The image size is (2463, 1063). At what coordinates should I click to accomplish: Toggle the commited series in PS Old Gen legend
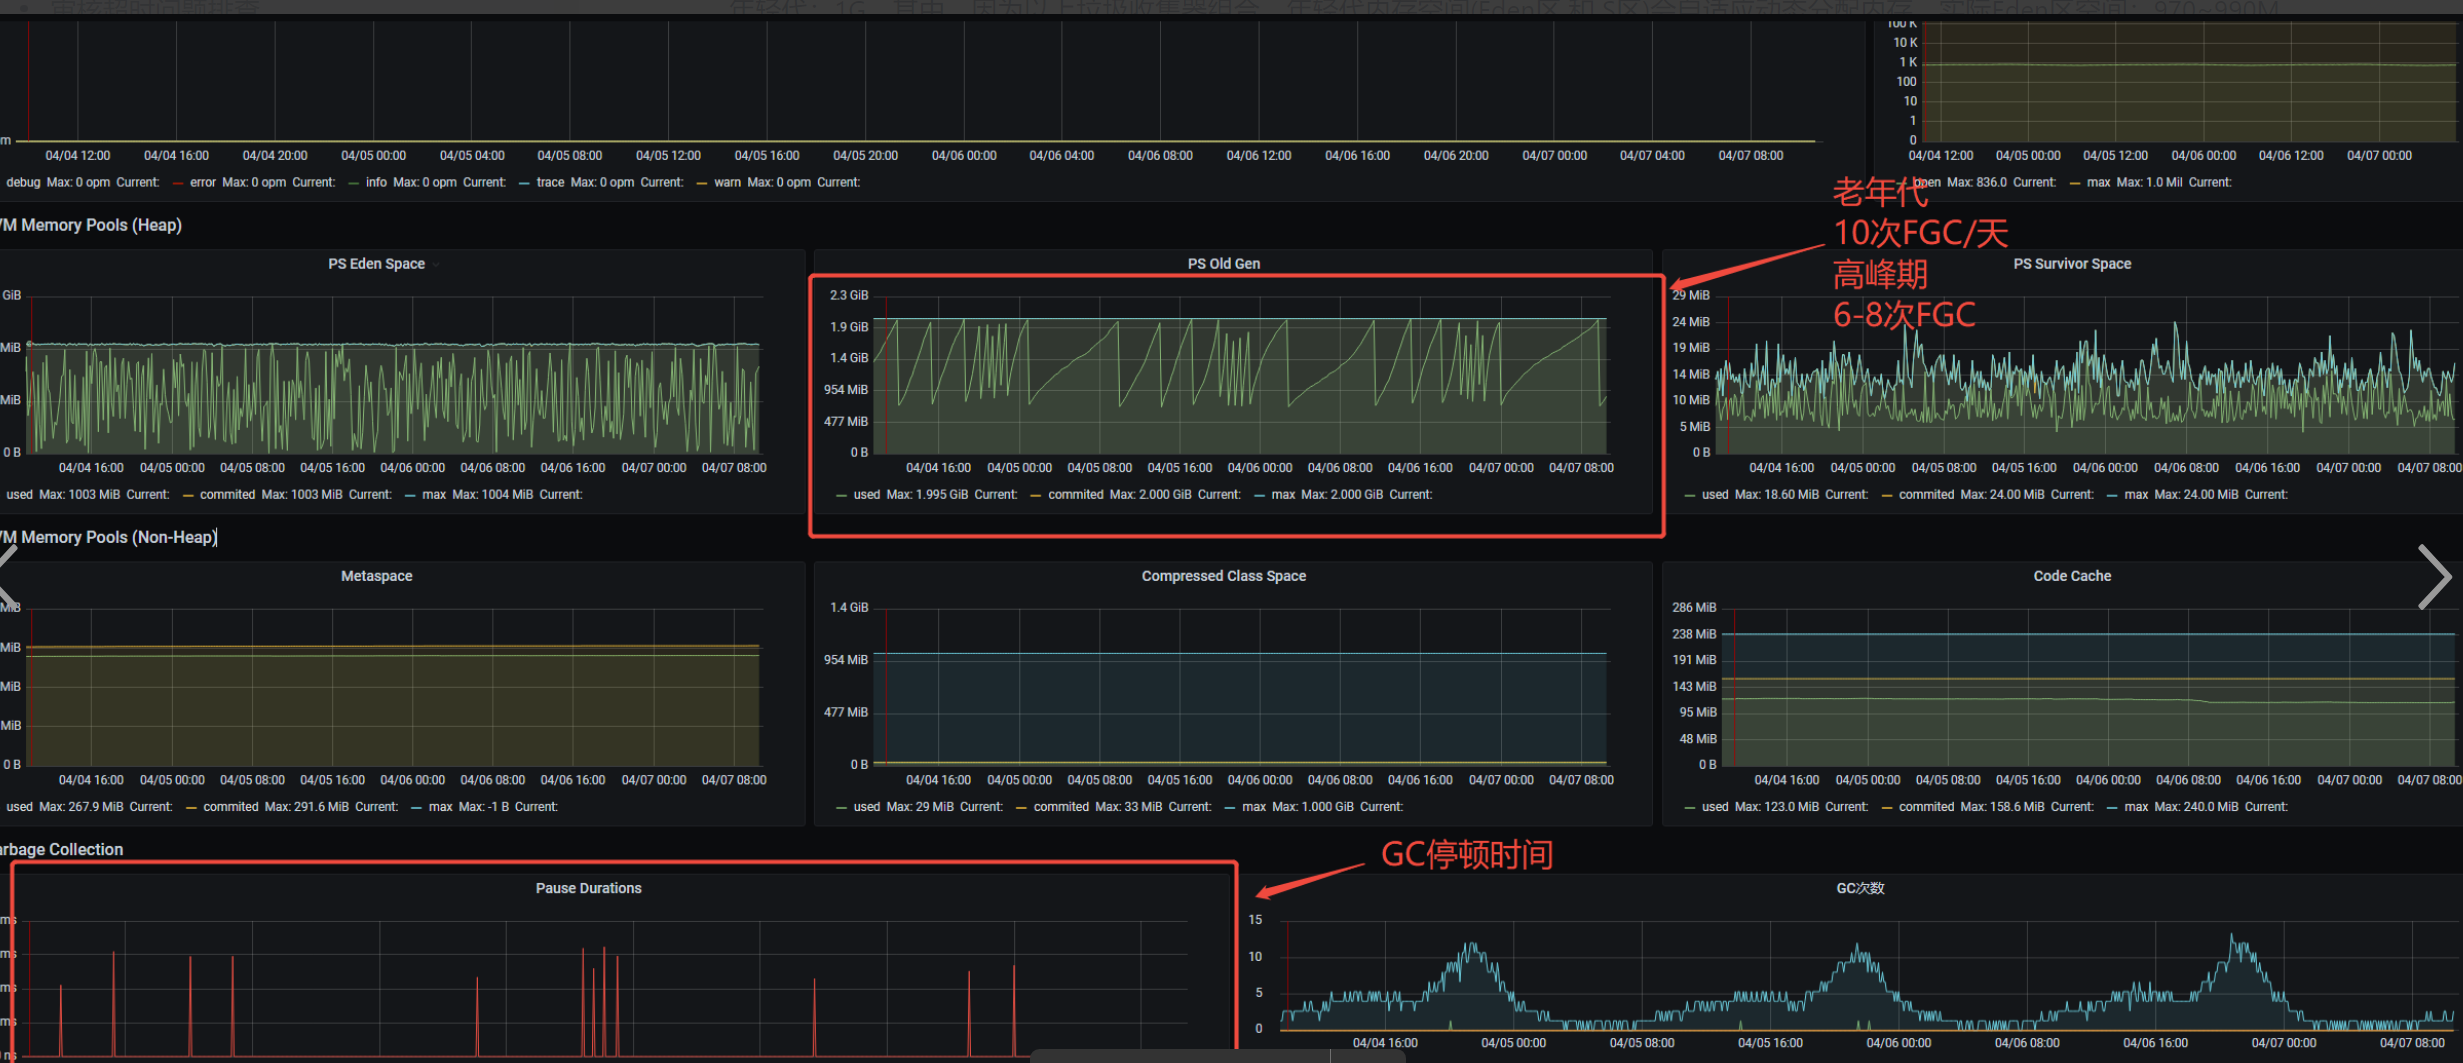click(x=1075, y=494)
